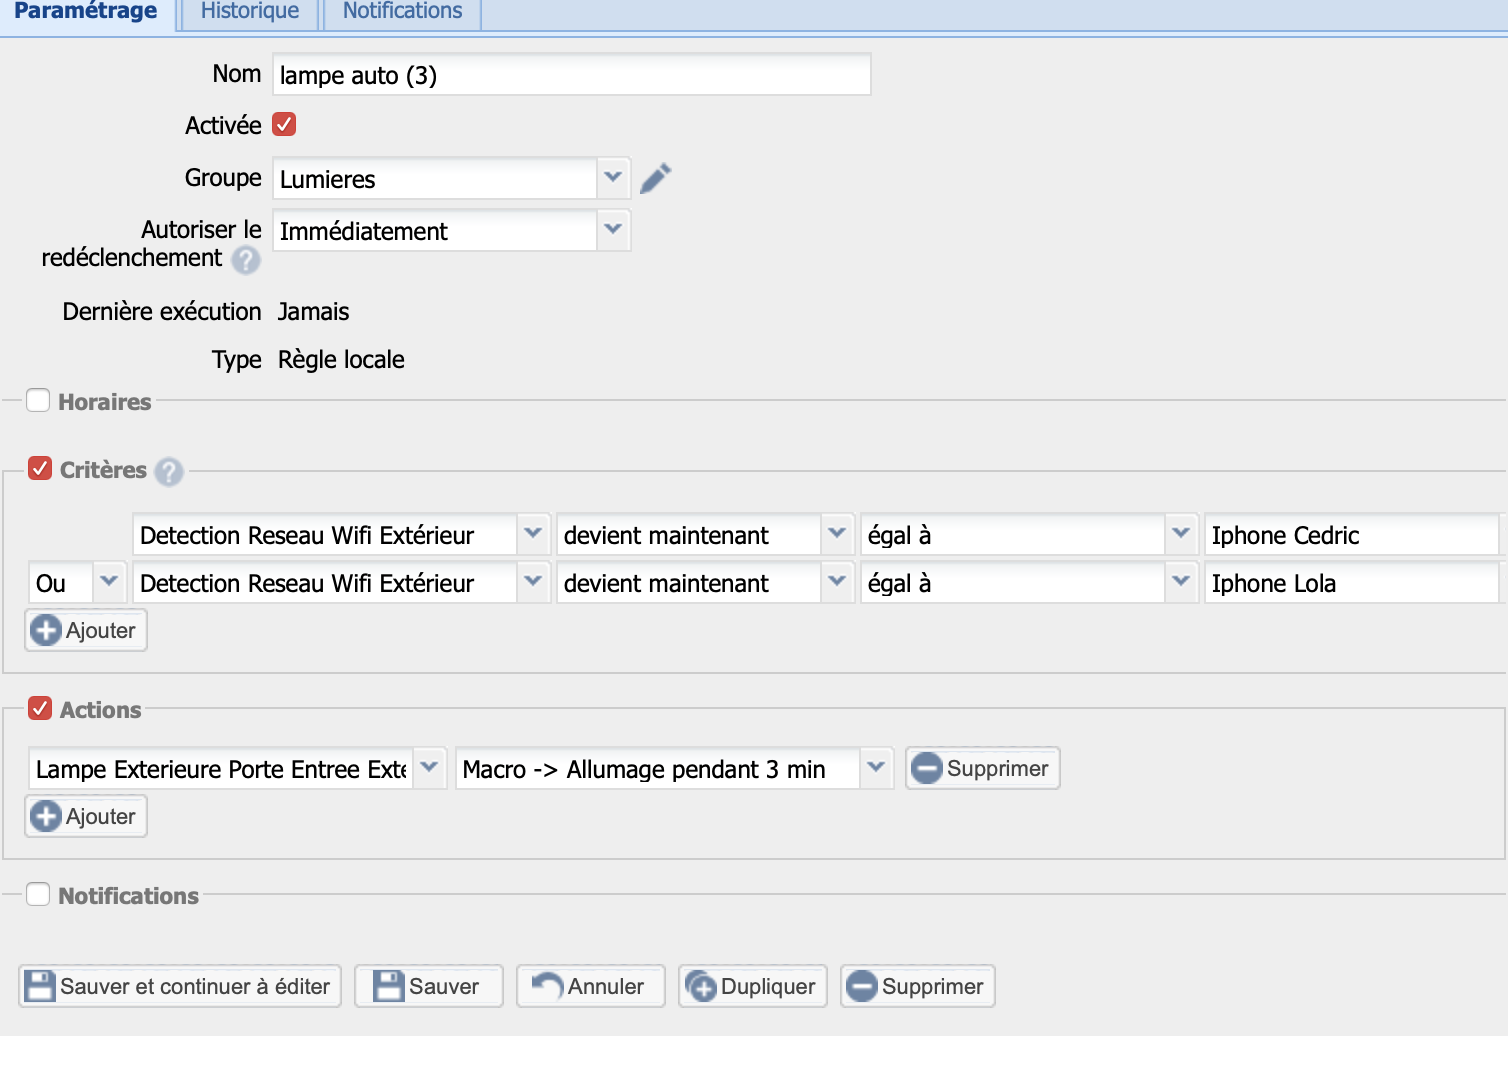This screenshot has width=1508, height=1074.
Task: Click the pencil icon to edit group
Action: (x=655, y=178)
